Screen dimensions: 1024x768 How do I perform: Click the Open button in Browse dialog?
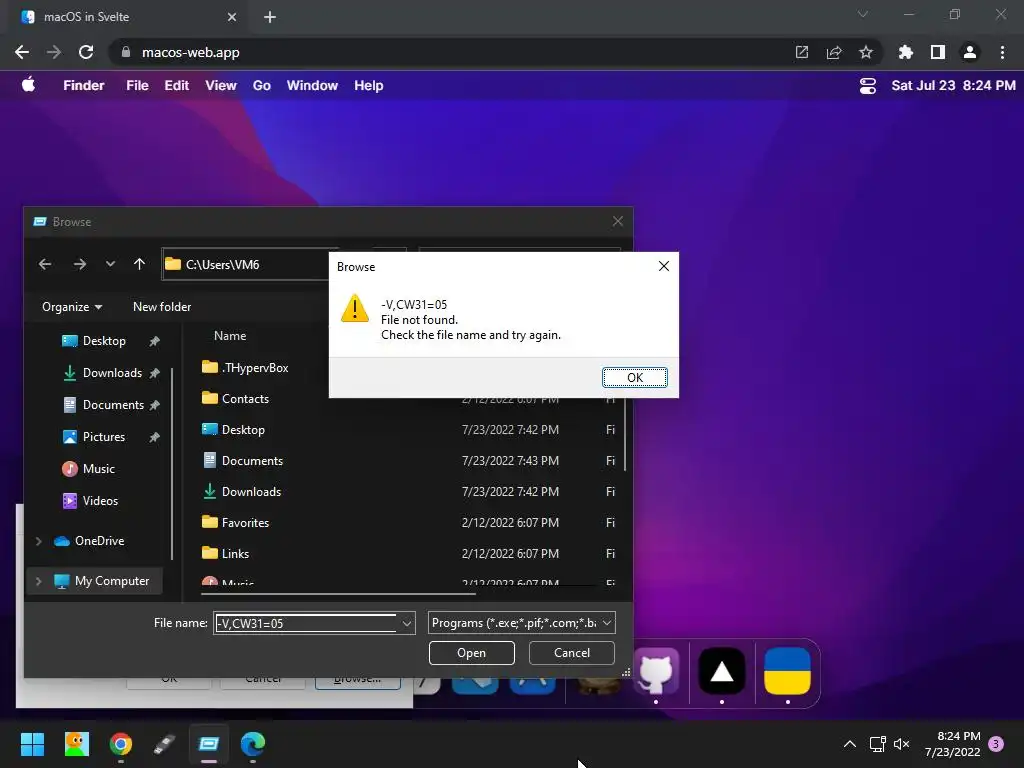tap(472, 653)
